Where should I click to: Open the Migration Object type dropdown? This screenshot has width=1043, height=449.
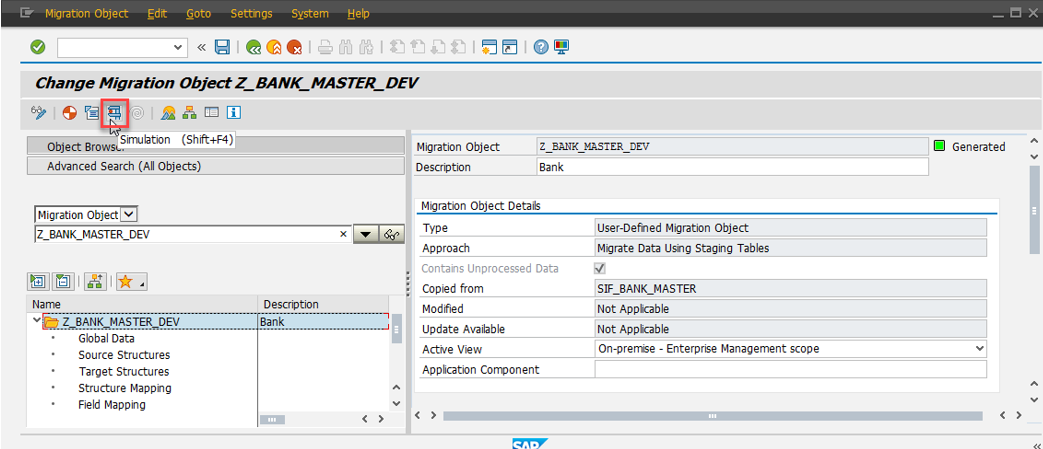click(129, 215)
